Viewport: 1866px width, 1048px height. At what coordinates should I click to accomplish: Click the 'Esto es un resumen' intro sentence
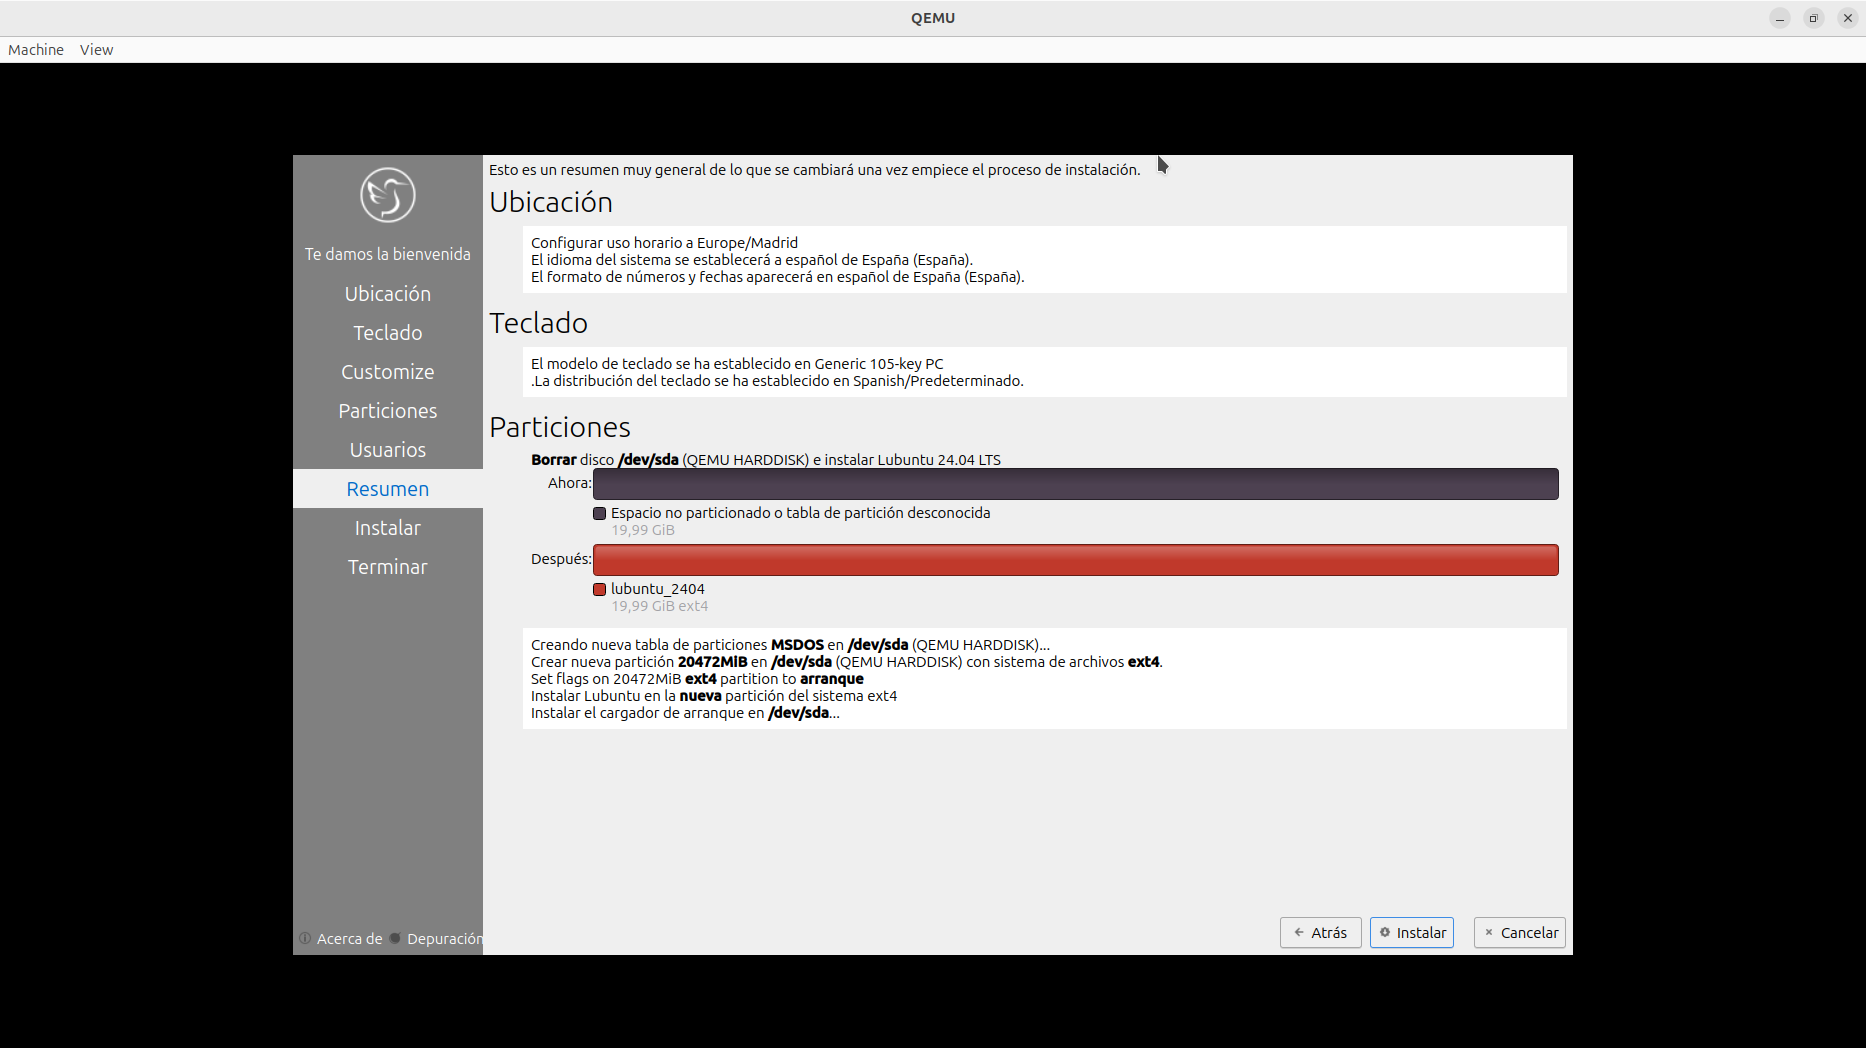tap(815, 170)
